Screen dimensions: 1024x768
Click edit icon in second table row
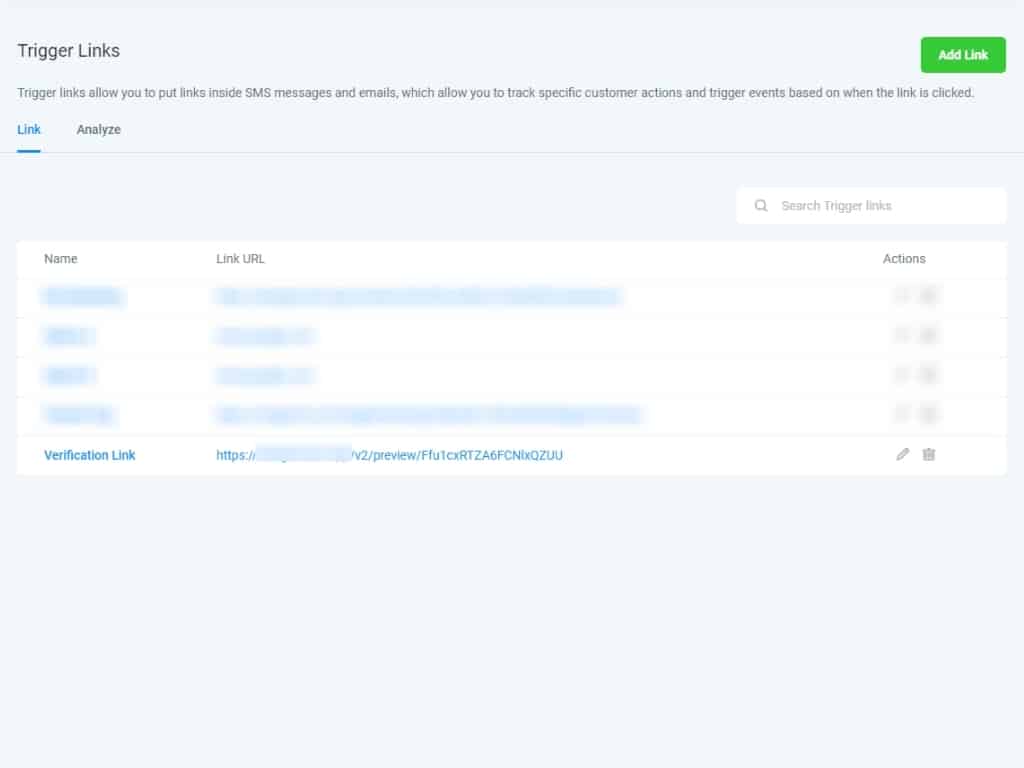(903, 336)
